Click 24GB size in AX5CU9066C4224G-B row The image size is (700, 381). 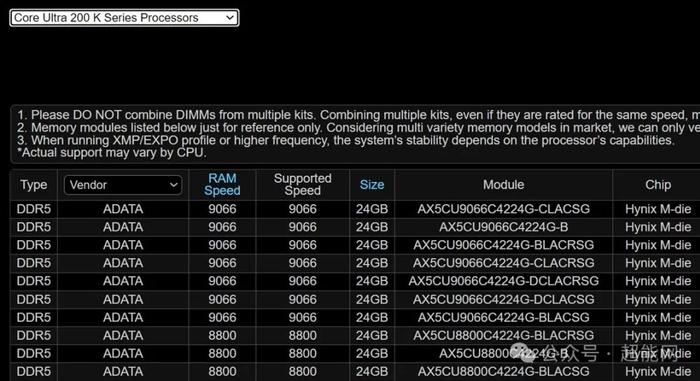pyautogui.click(x=372, y=227)
